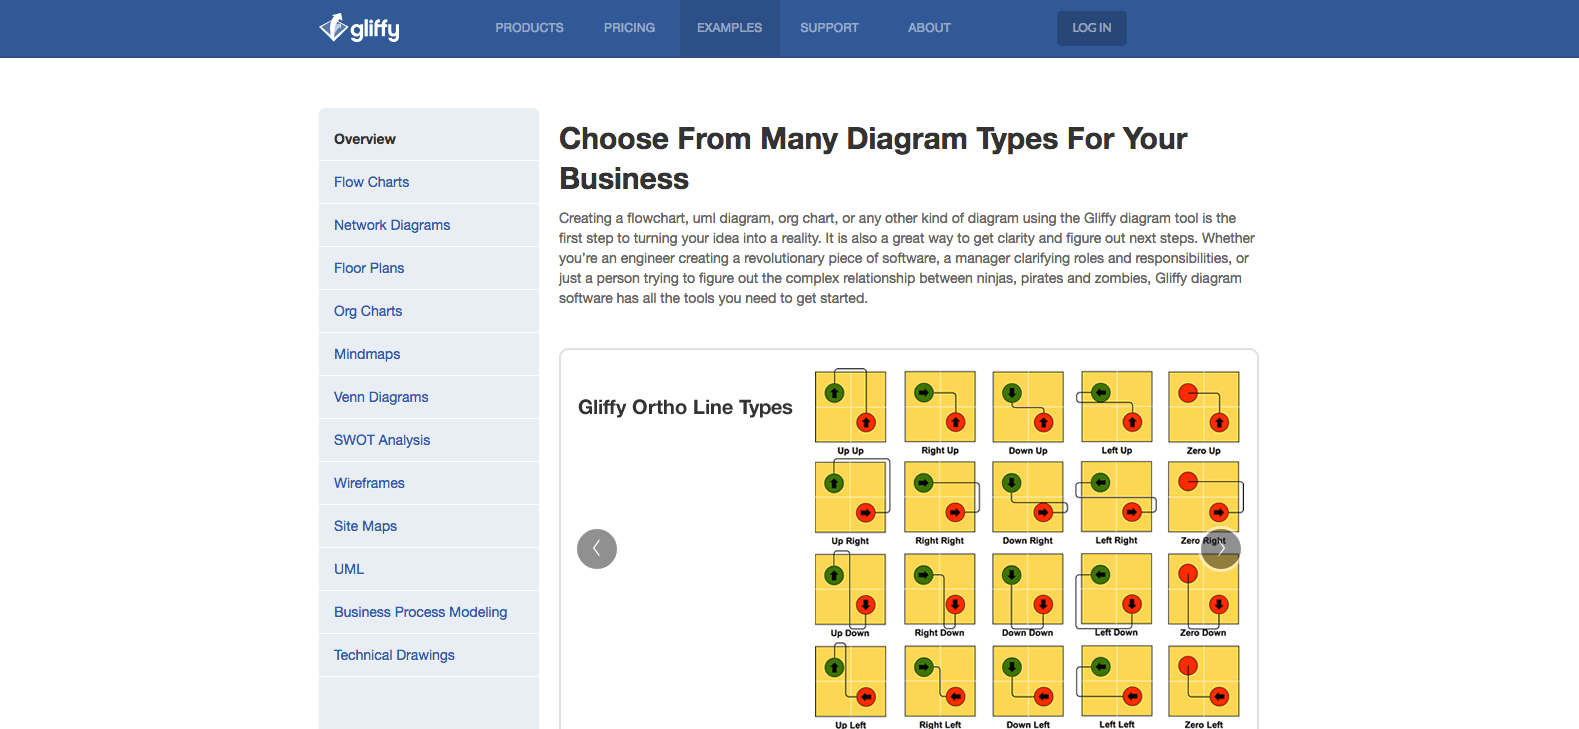The height and width of the screenshot is (729, 1579).
Task: Click the Right Left line type tile
Action: click(940, 681)
